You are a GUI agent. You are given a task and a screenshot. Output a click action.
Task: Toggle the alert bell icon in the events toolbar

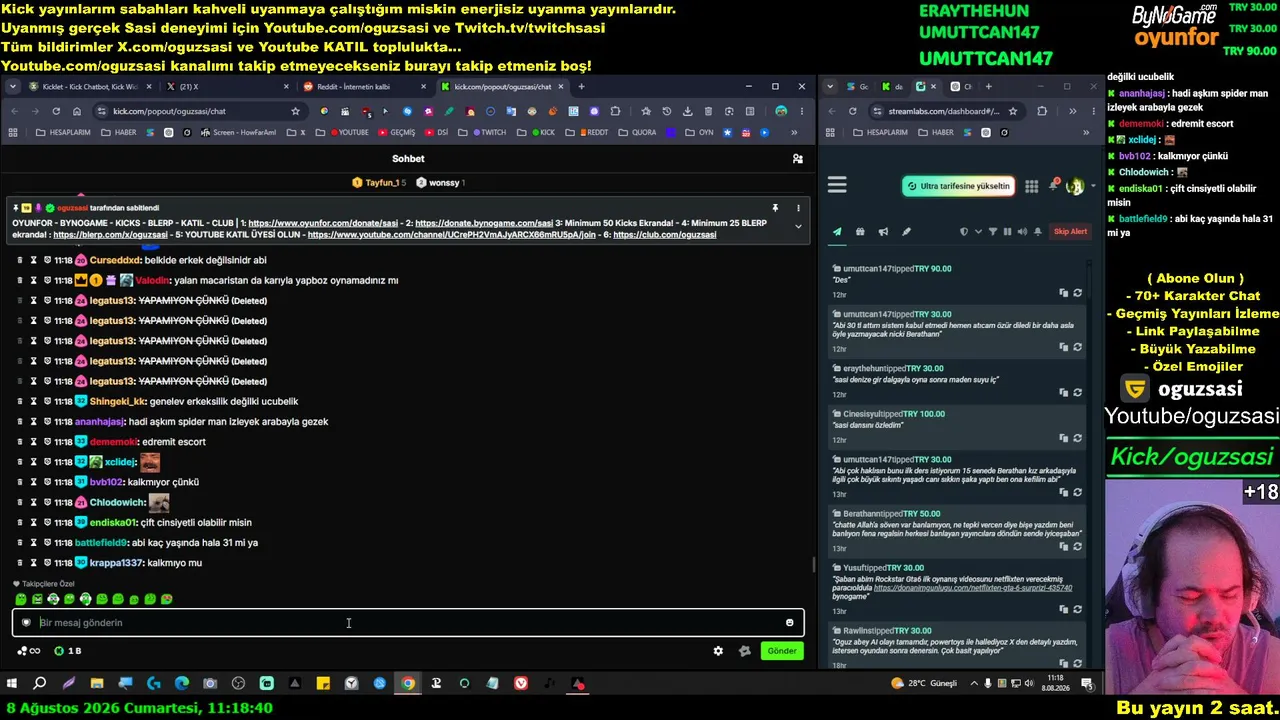(1038, 232)
